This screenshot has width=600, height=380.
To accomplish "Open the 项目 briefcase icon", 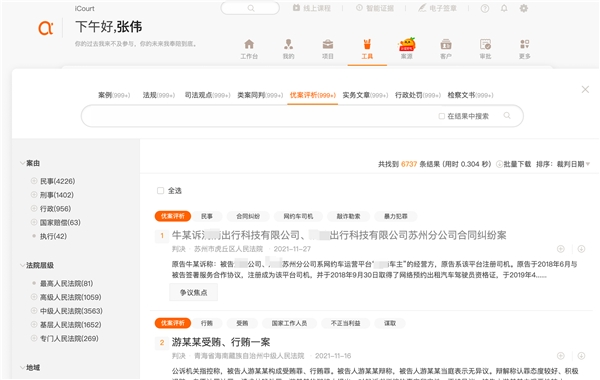I will tap(328, 44).
